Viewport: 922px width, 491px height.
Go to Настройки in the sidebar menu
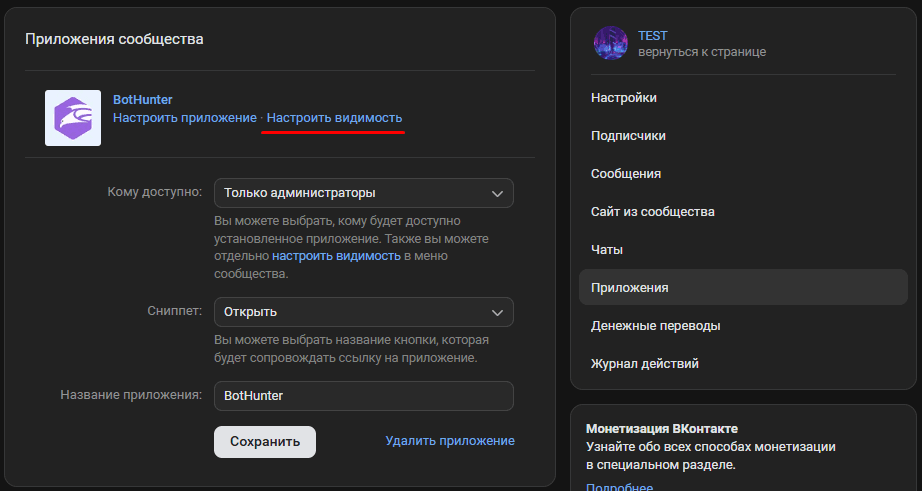[x=624, y=98]
